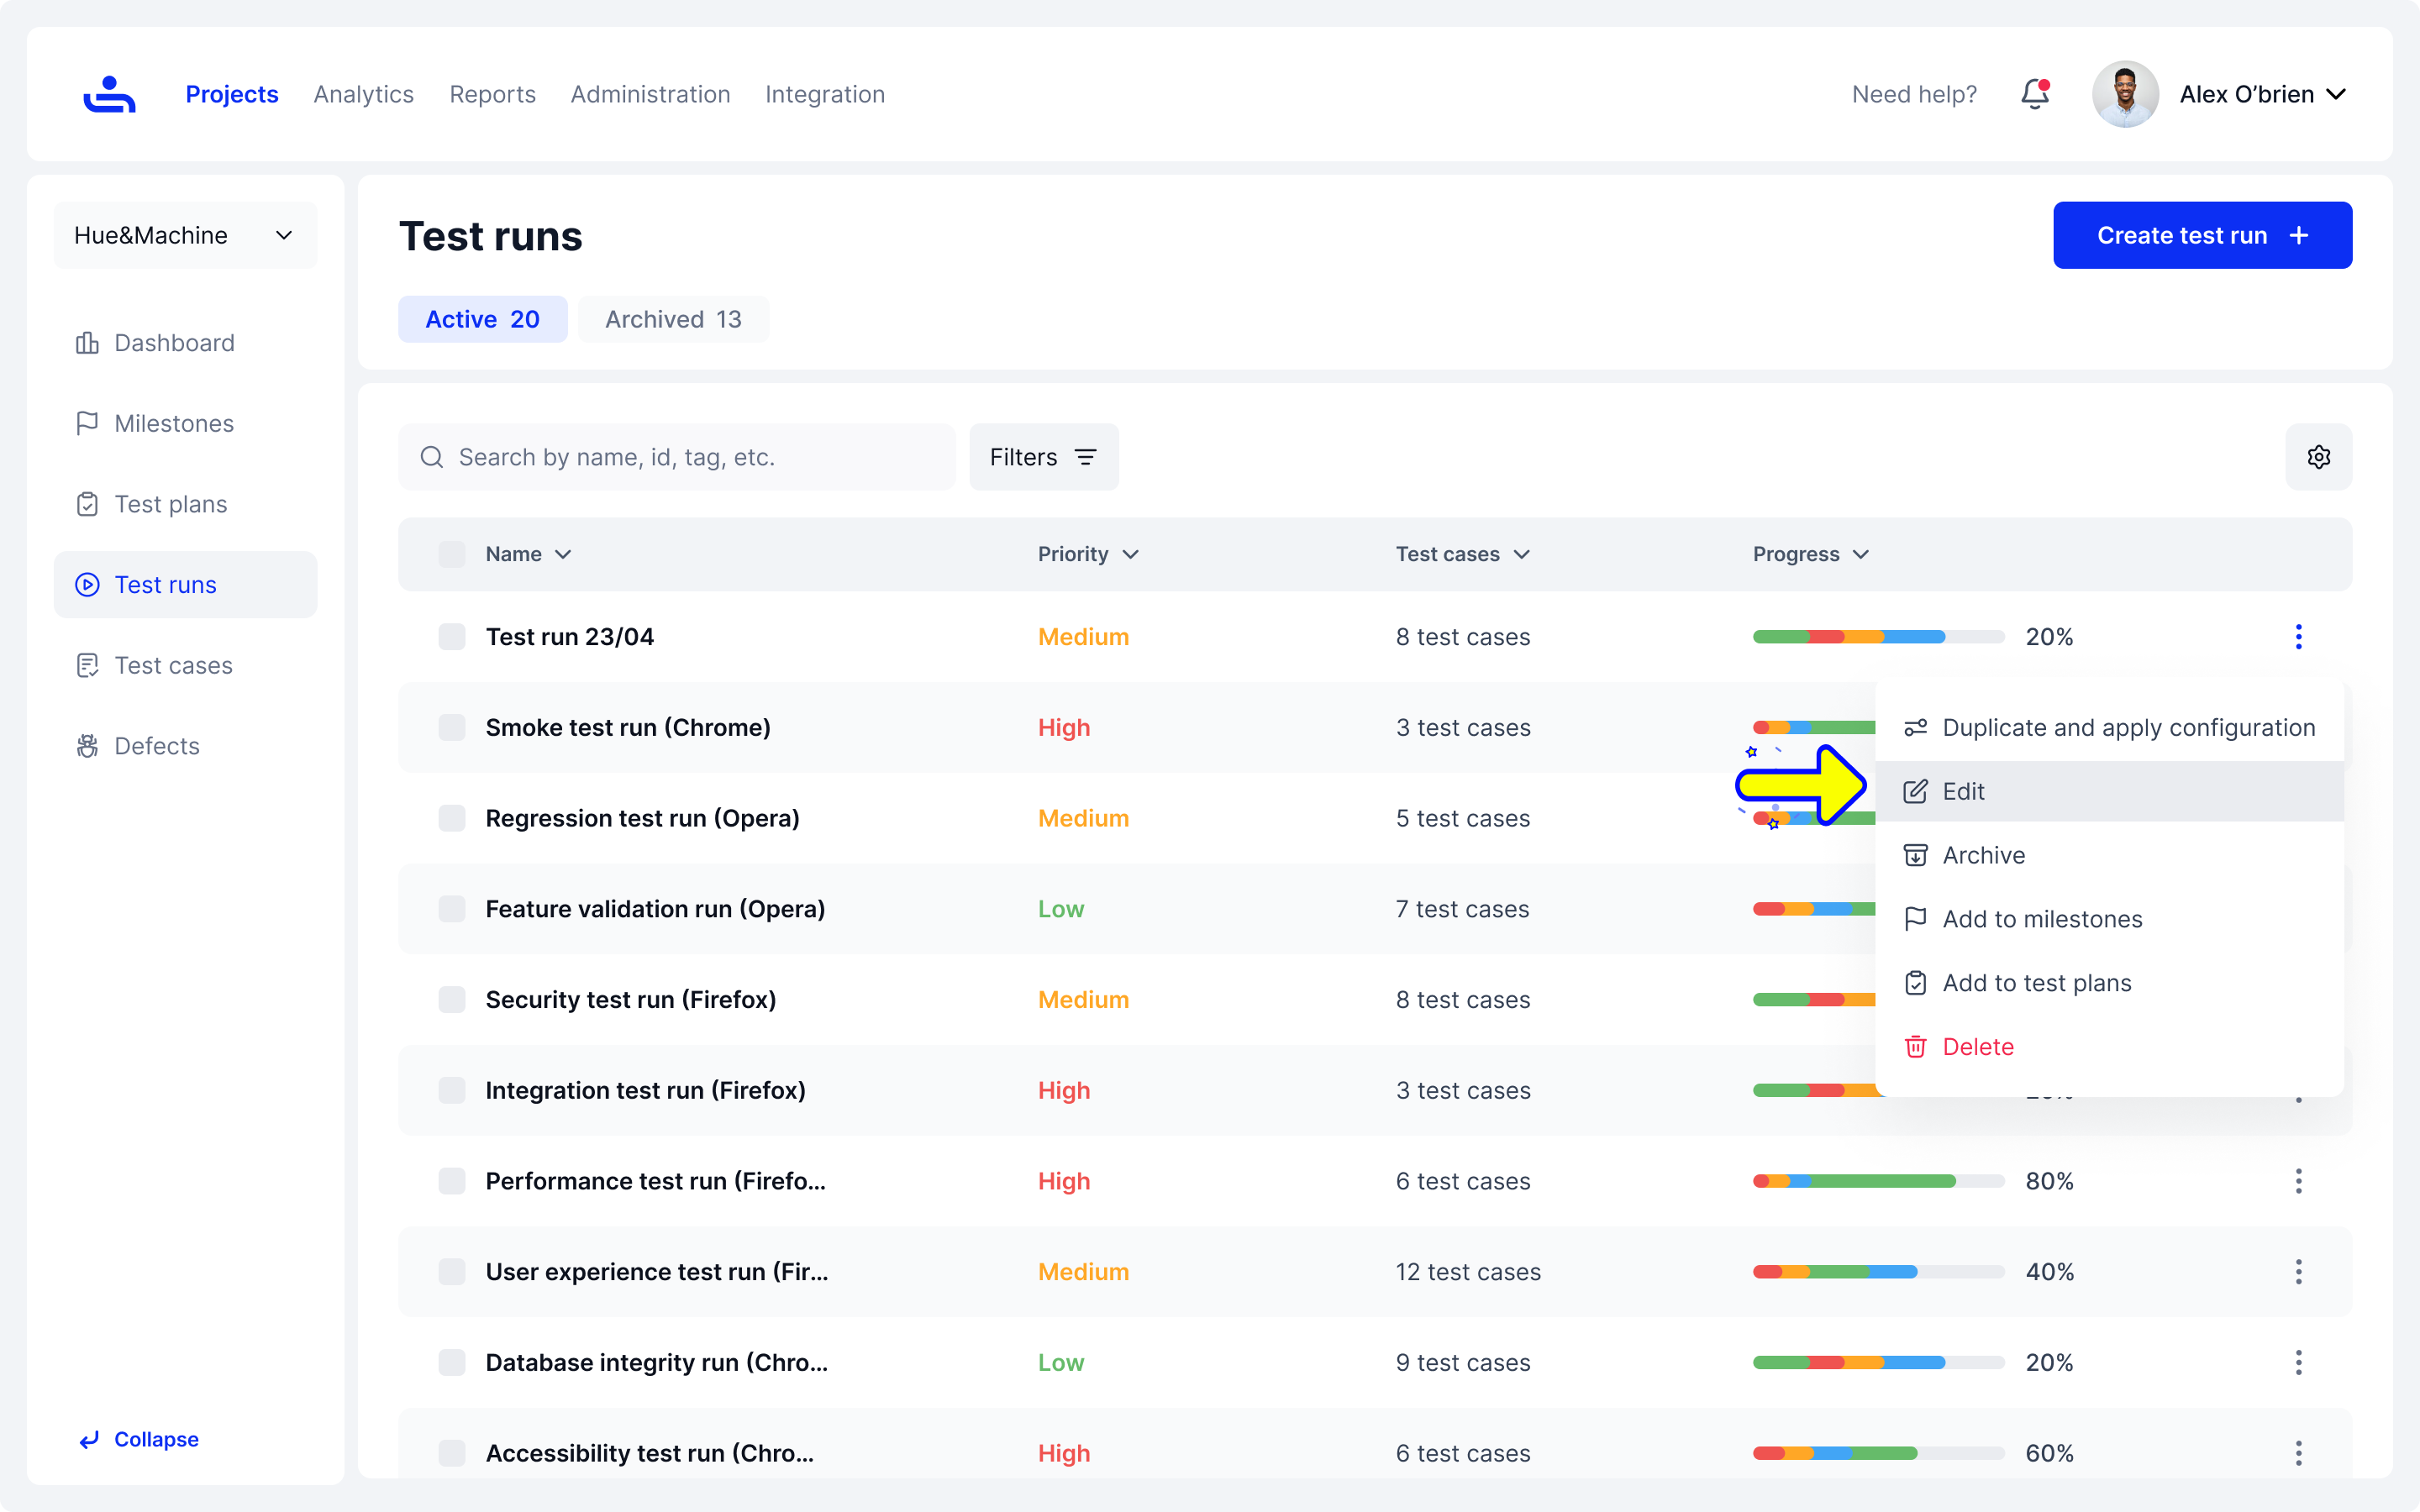Click the app logo icon
Screen dimensions: 2420x1512
coord(109,94)
